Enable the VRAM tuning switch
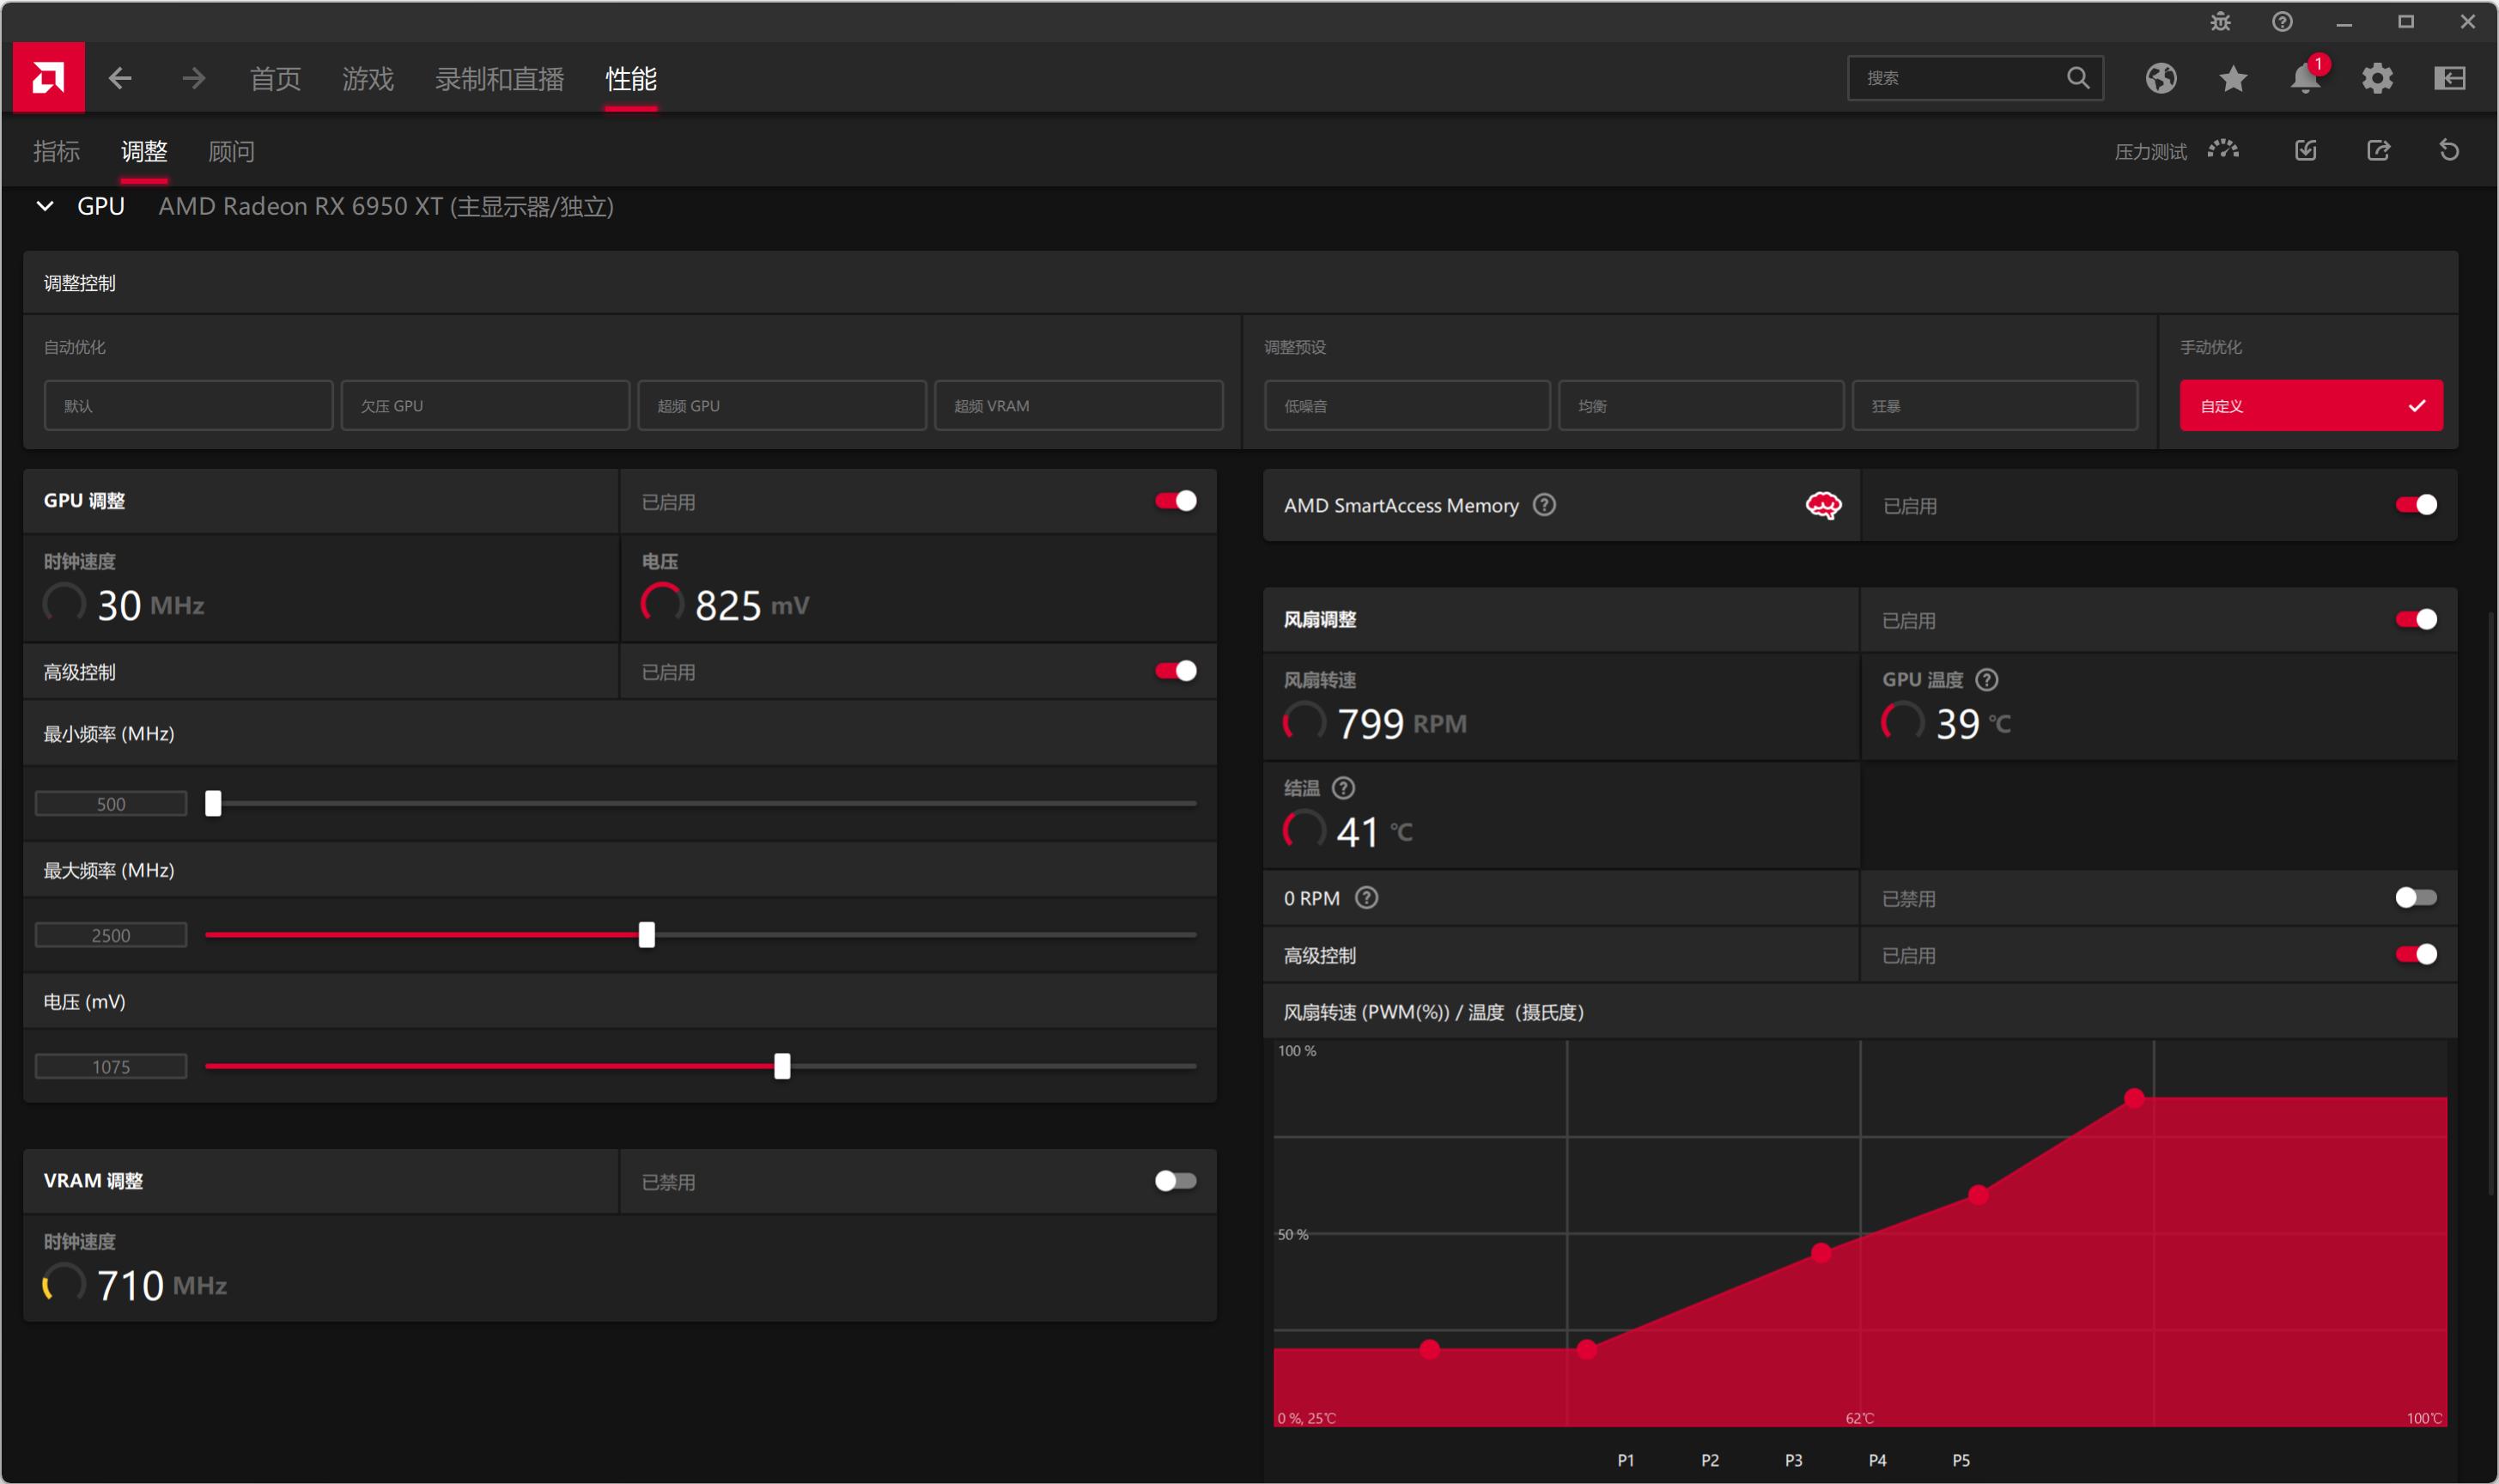 tap(1175, 1181)
